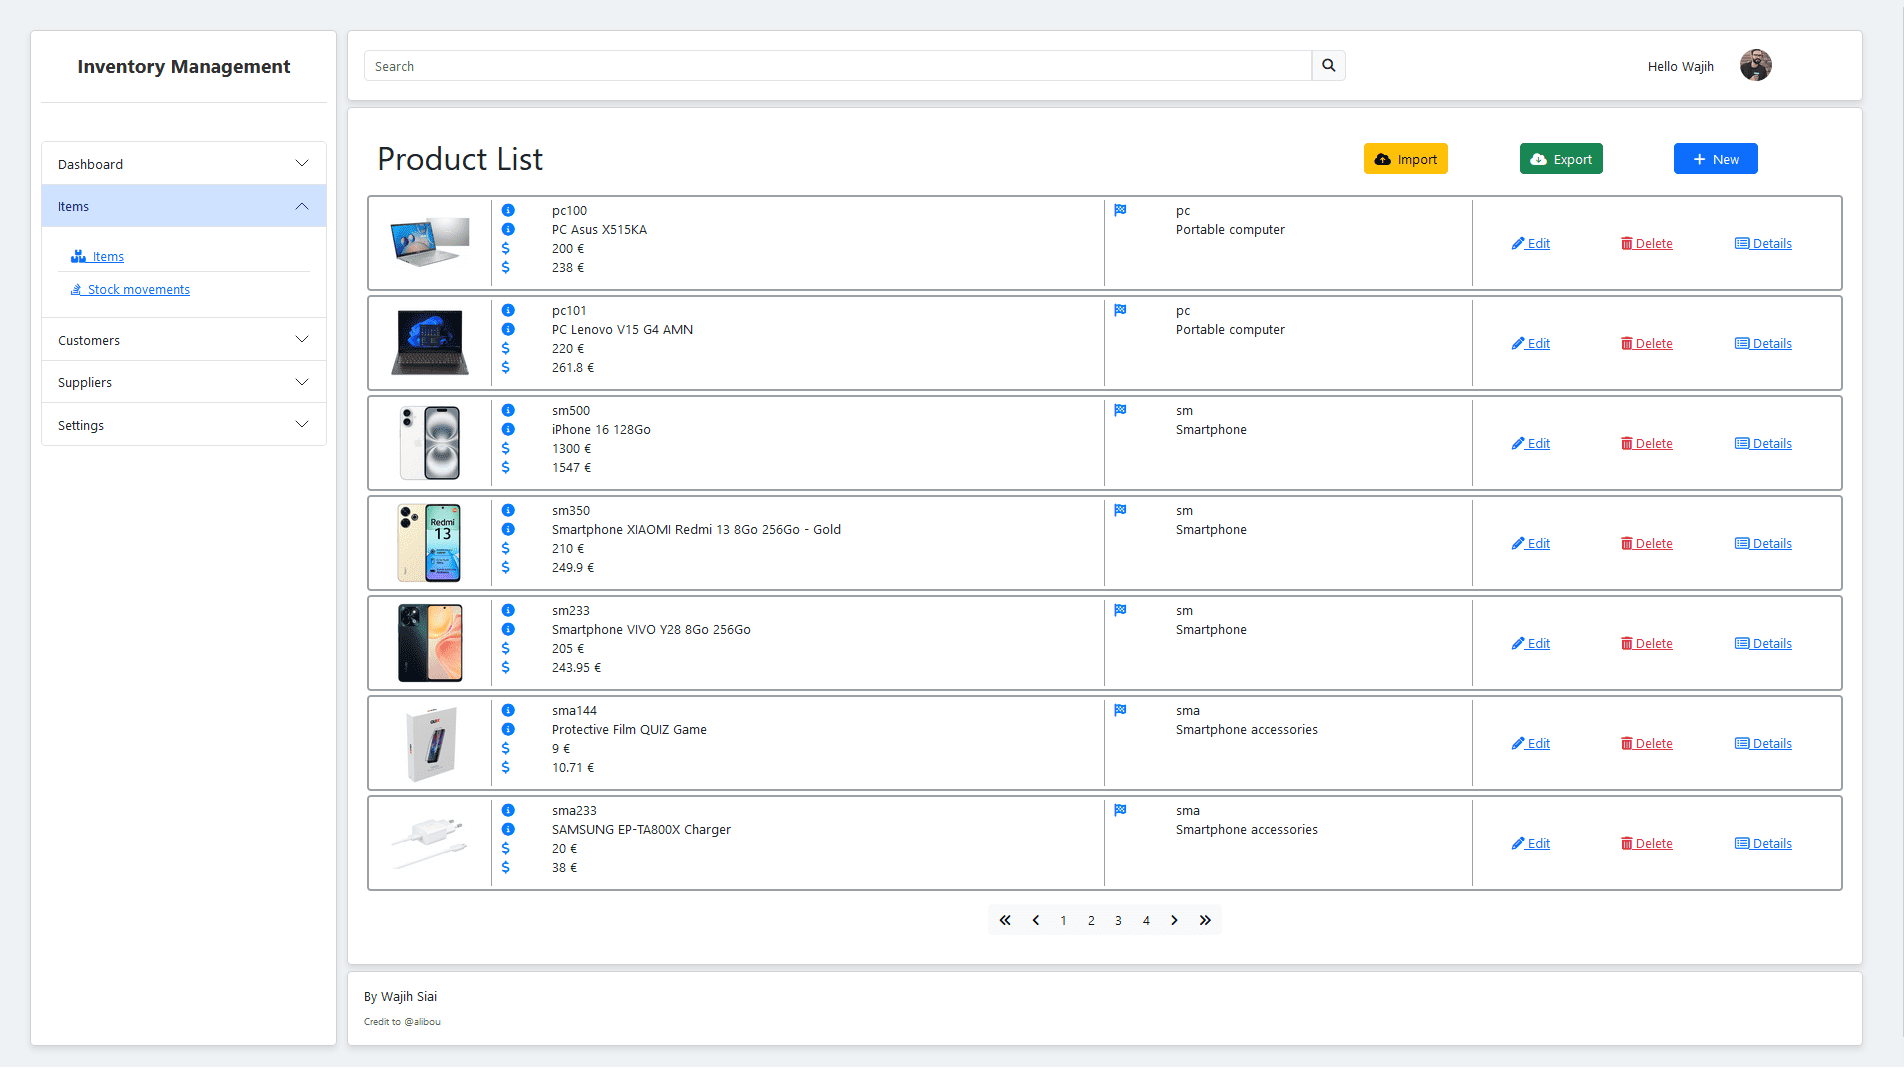Click the dollar icon beside 1300 € price

[x=506, y=449]
